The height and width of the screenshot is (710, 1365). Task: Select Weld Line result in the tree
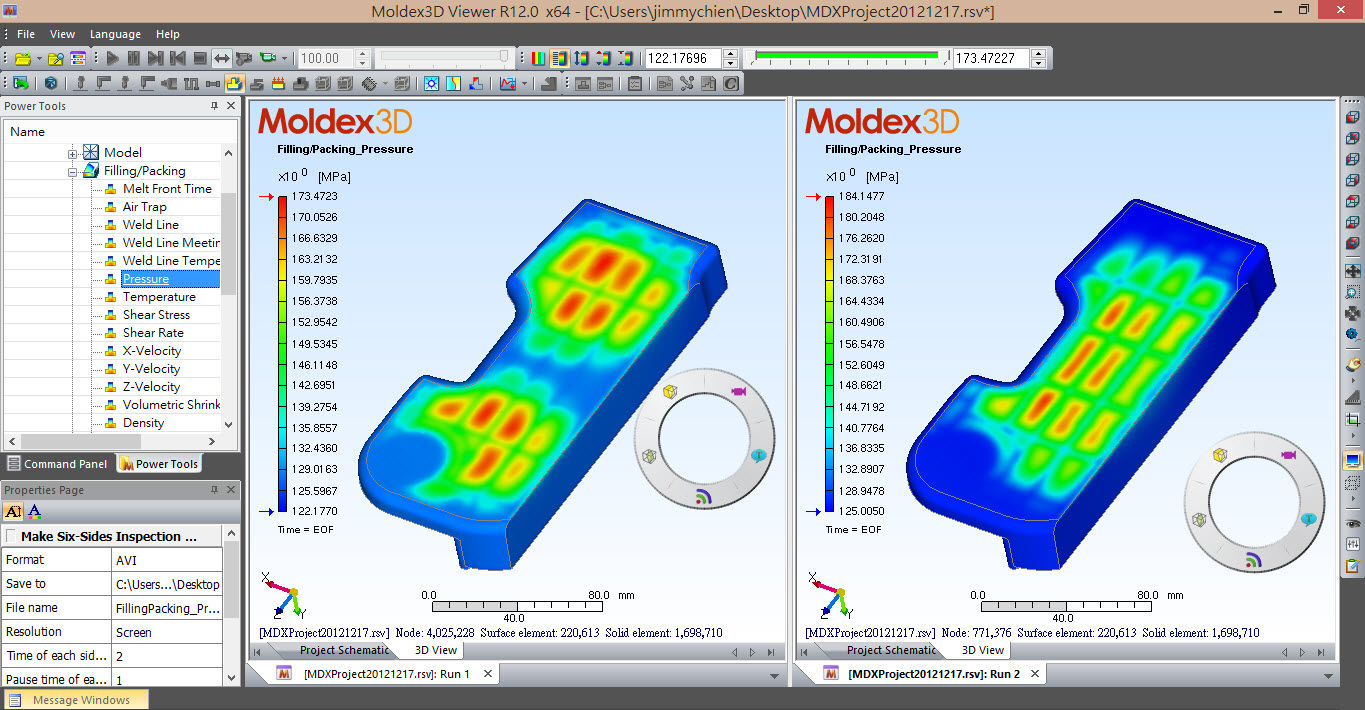click(151, 225)
